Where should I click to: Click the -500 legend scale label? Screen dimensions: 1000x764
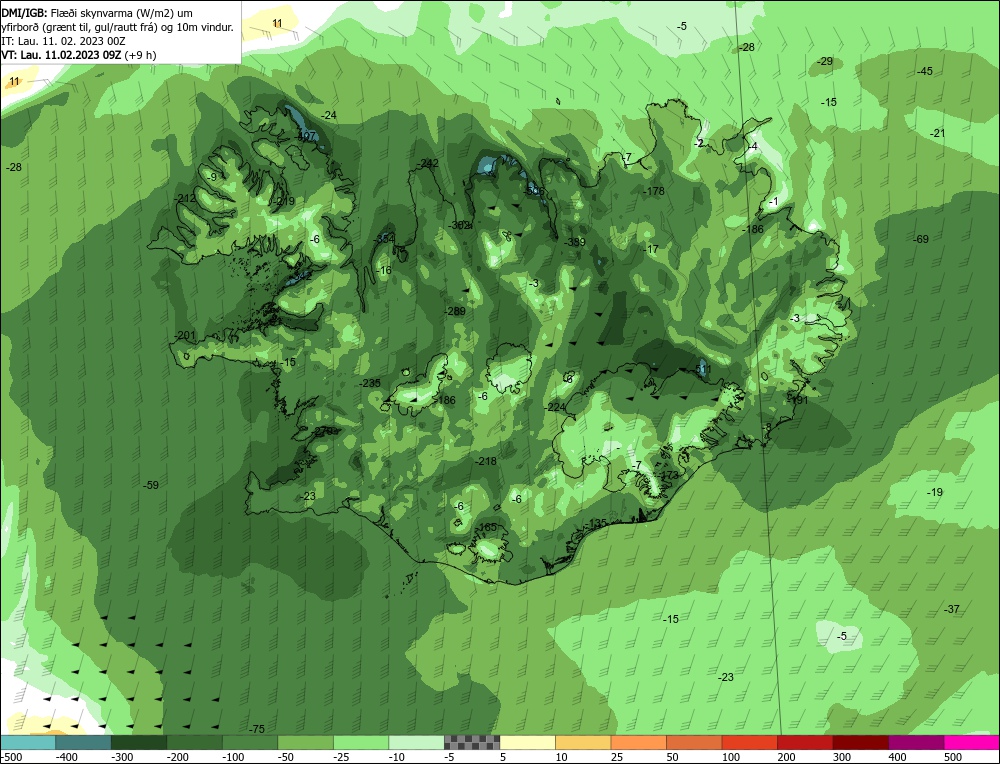pyautogui.click(x=12, y=757)
